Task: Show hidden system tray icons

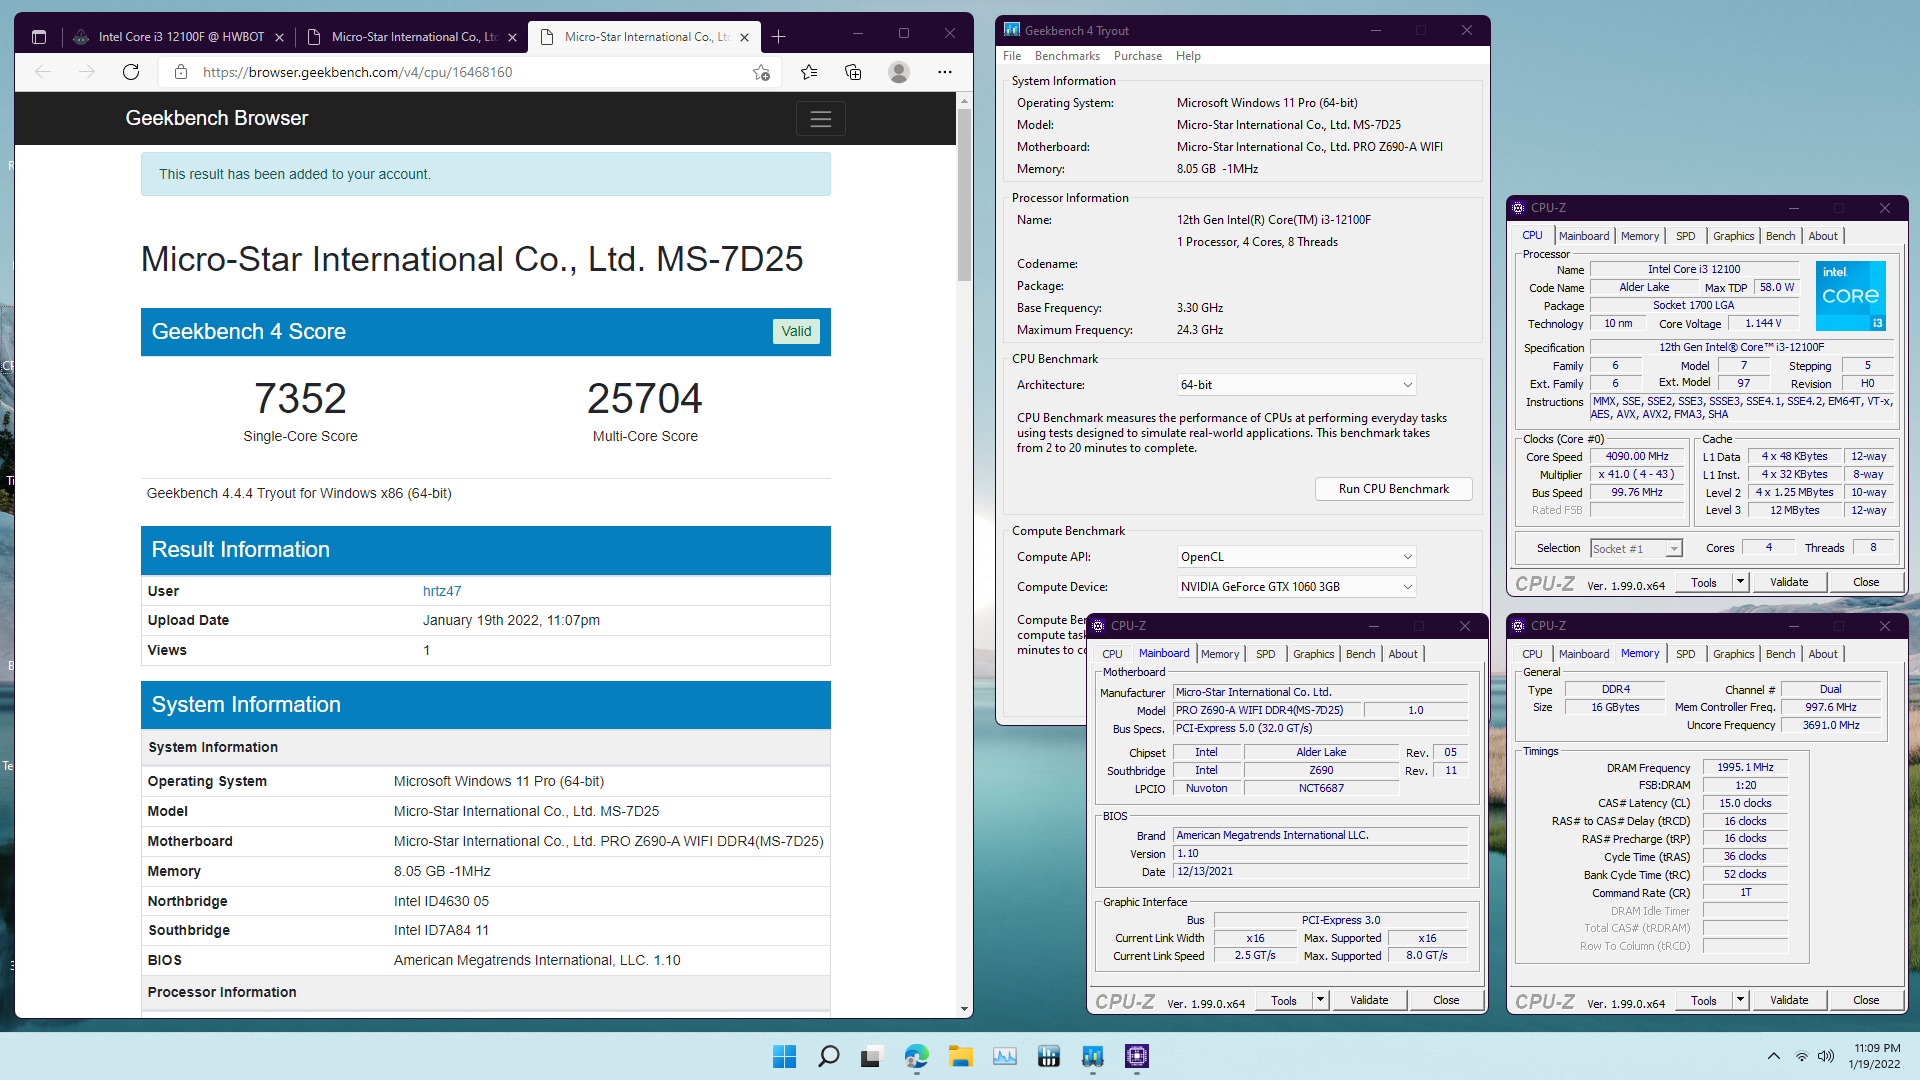Action: pyautogui.click(x=1774, y=1056)
